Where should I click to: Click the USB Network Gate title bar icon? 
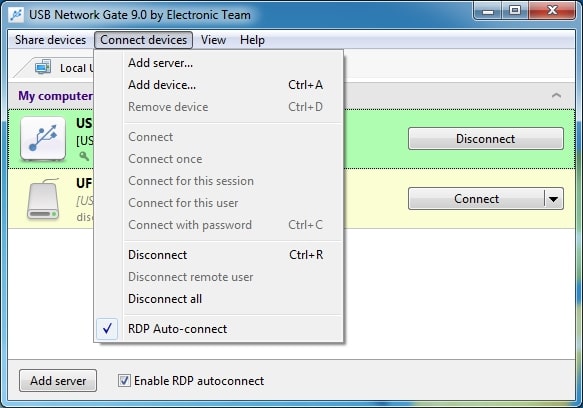tap(16, 15)
